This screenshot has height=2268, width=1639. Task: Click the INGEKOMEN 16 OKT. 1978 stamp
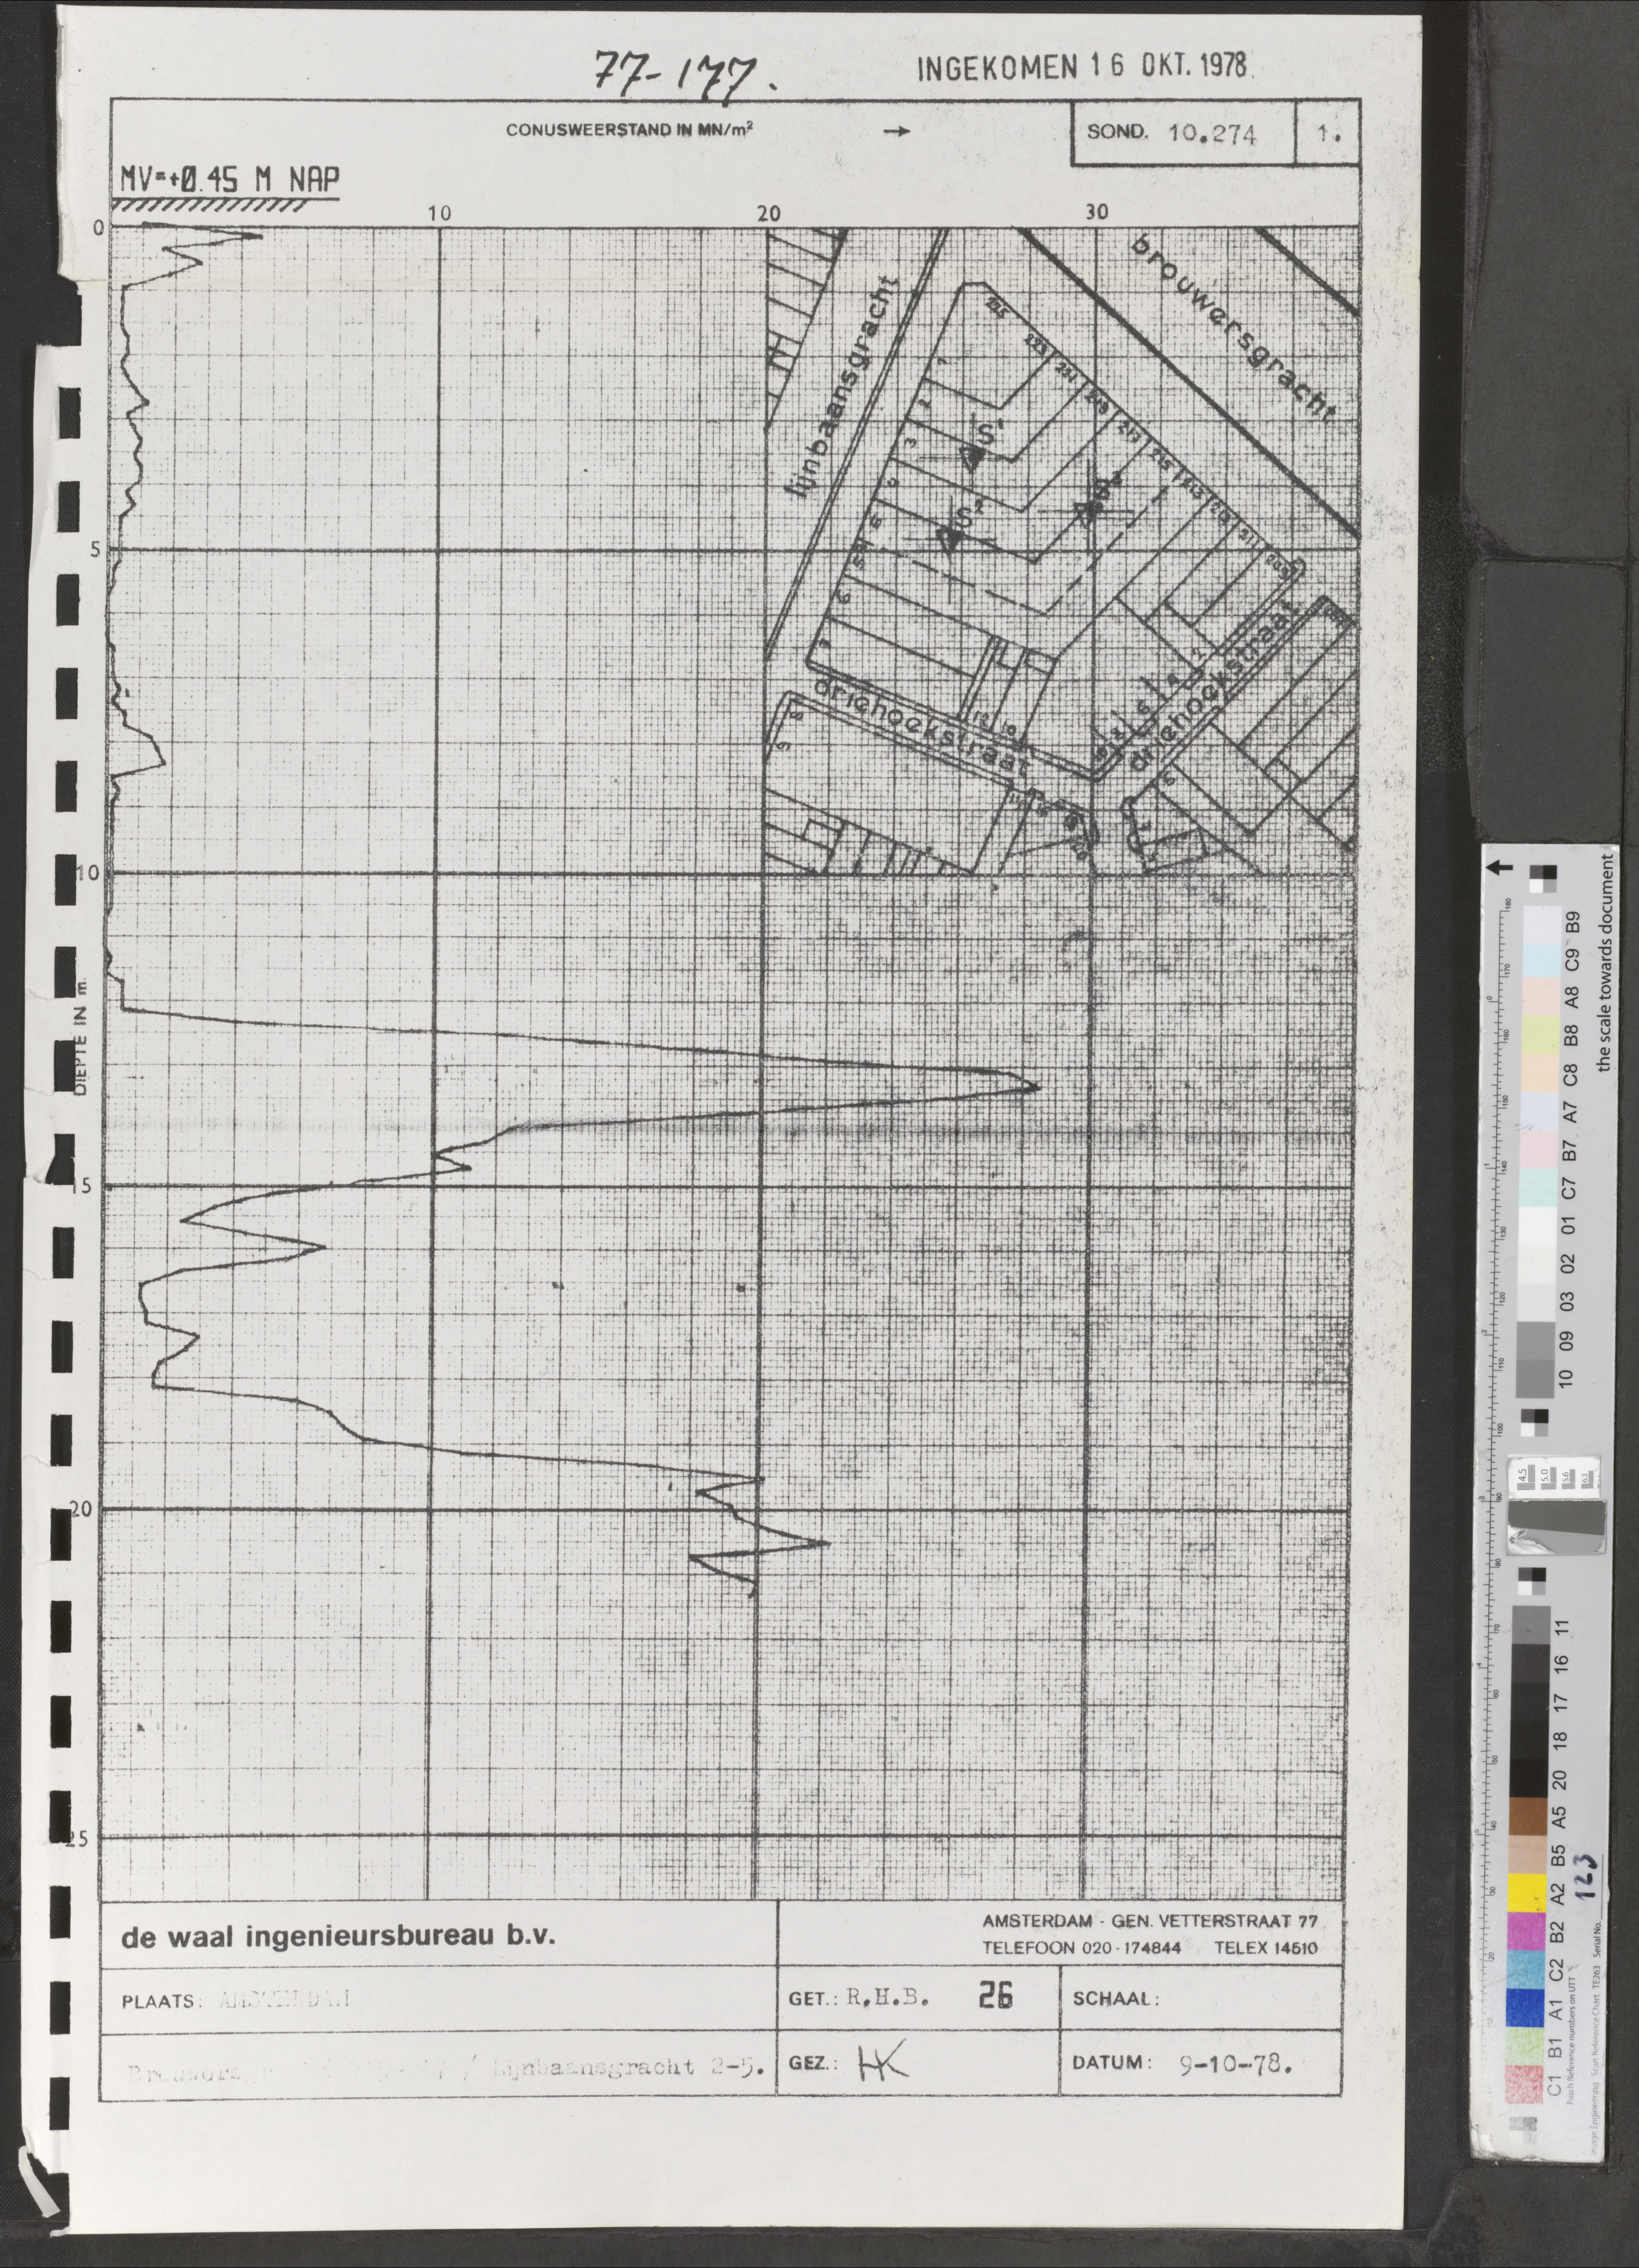[x=1083, y=68]
